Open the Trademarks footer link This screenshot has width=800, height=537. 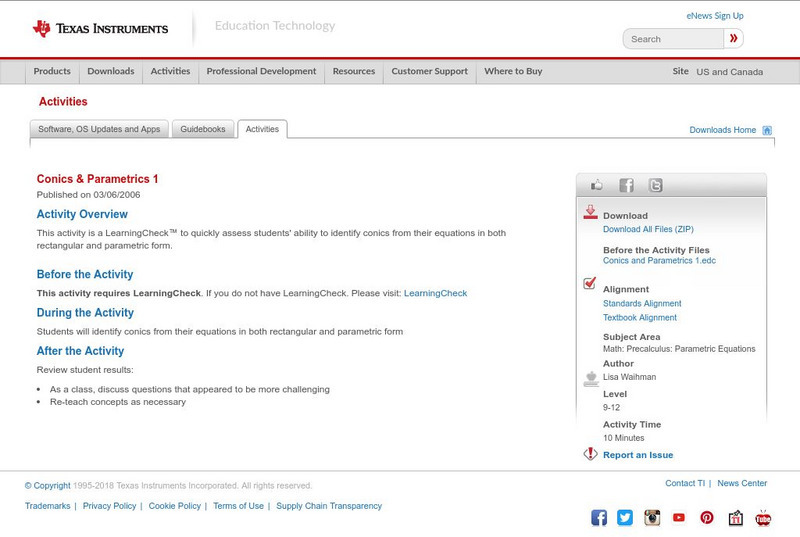(47, 506)
